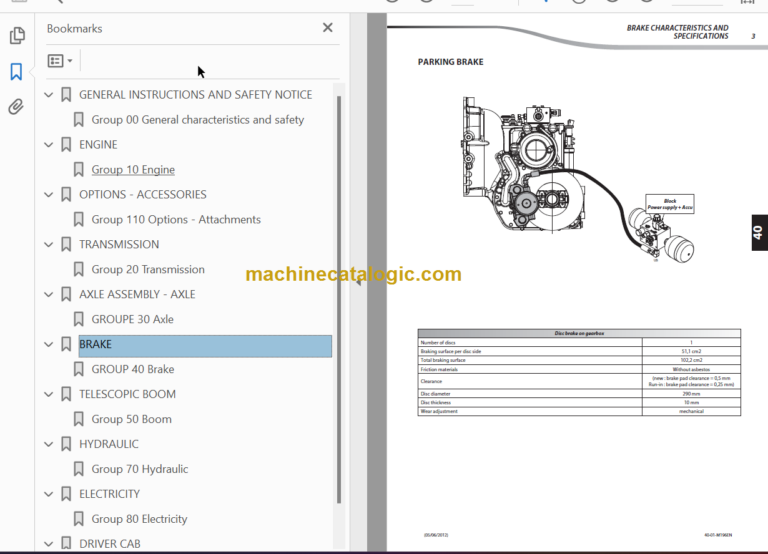Click bookmark icon beside Group 50 Boom
Image resolution: width=768 pixels, height=554 pixels.
coord(78,419)
